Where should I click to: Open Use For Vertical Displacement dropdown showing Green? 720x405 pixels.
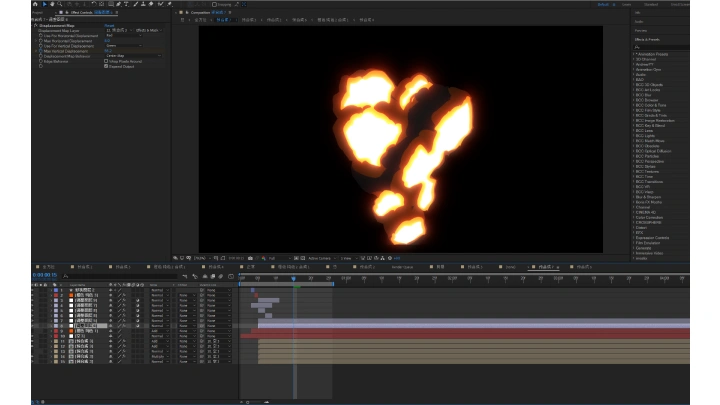pyautogui.click(x=124, y=45)
